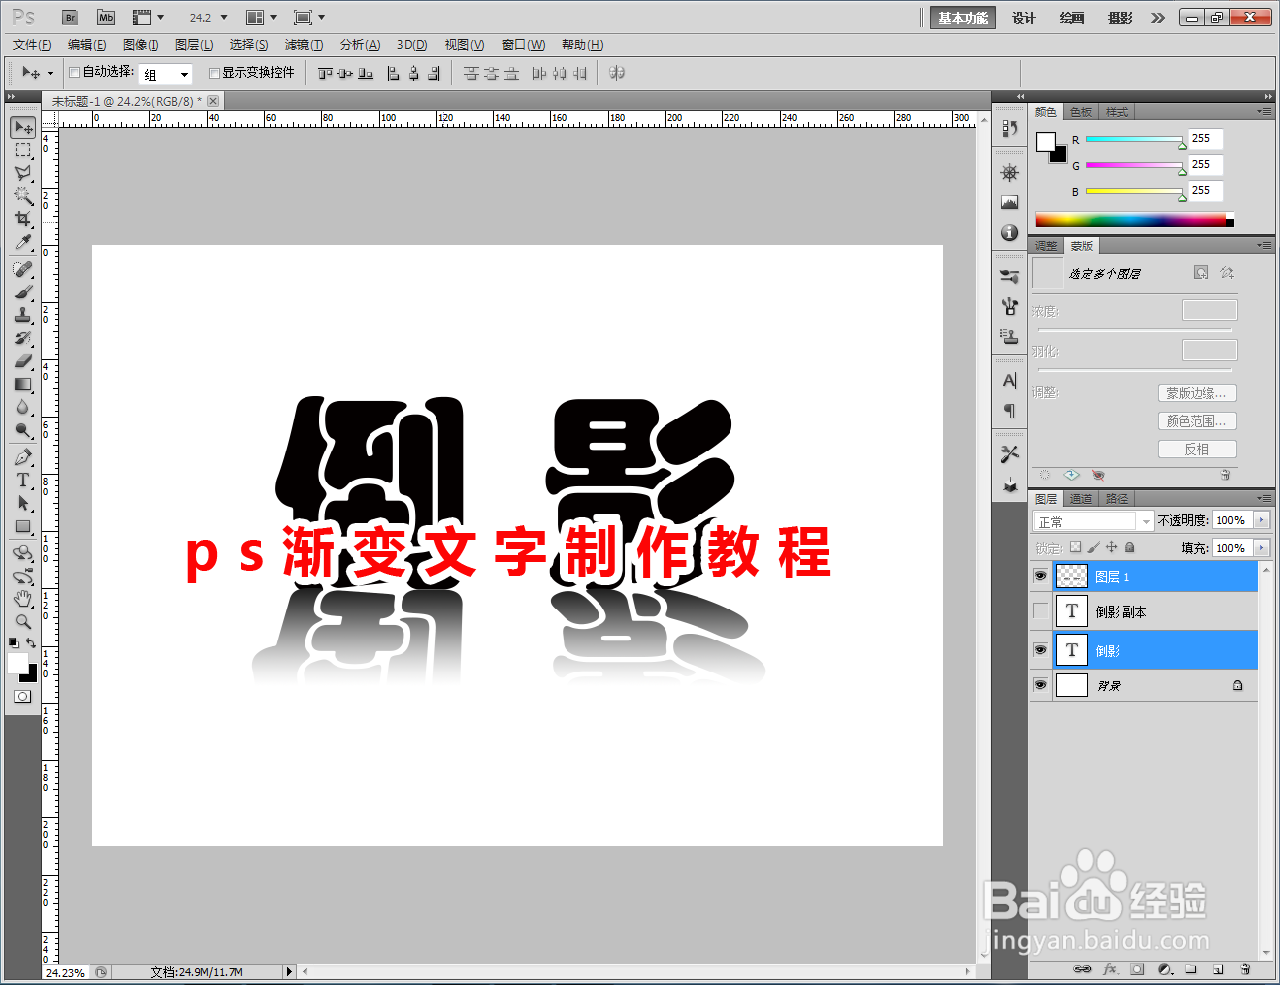Show the 倒影 副本 layer visibility
This screenshot has height=985, width=1280.
click(x=1040, y=611)
